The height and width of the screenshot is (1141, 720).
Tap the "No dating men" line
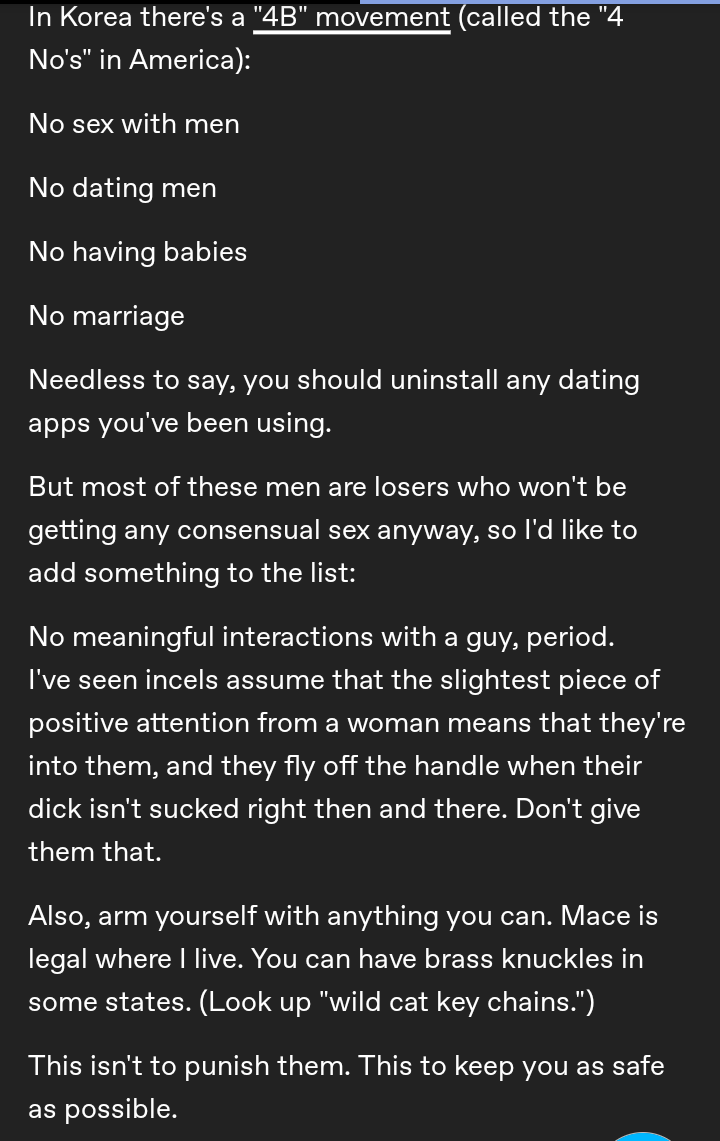pos(122,188)
